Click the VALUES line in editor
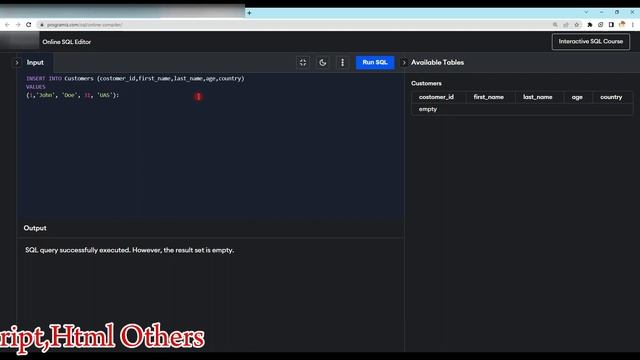Screen dimensions: 640x360 (36, 87)
